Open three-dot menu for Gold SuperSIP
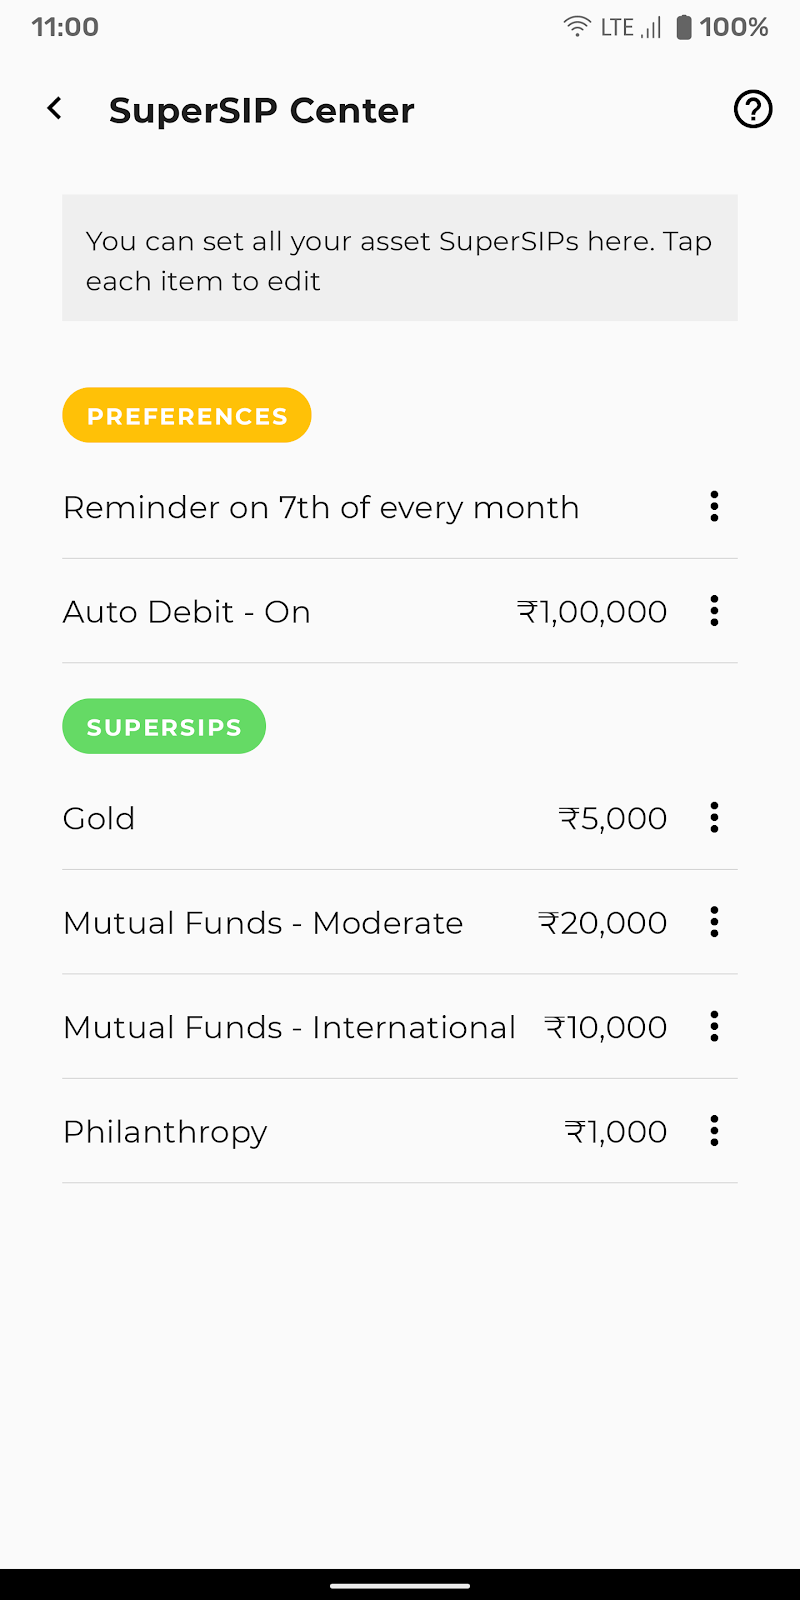The image size is (800, 1600). [x=714, y=818]
